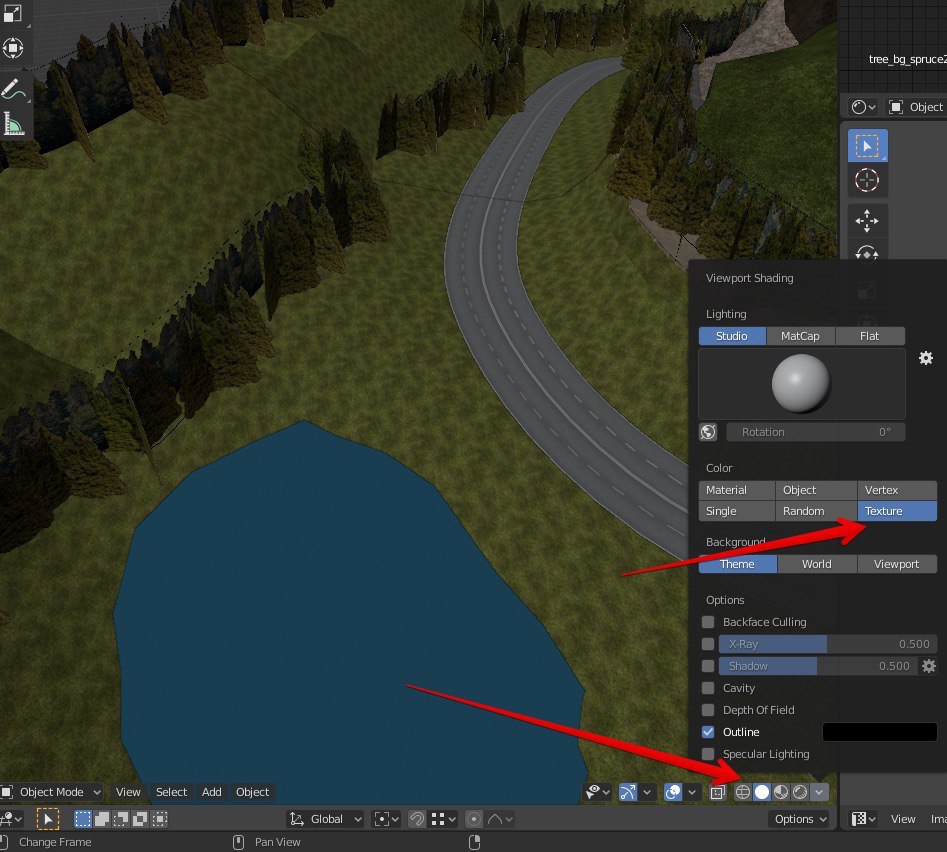The height and width of the screenshot is (852, 947).
Task: Open studio light settings gear
Action: (926, 358)
